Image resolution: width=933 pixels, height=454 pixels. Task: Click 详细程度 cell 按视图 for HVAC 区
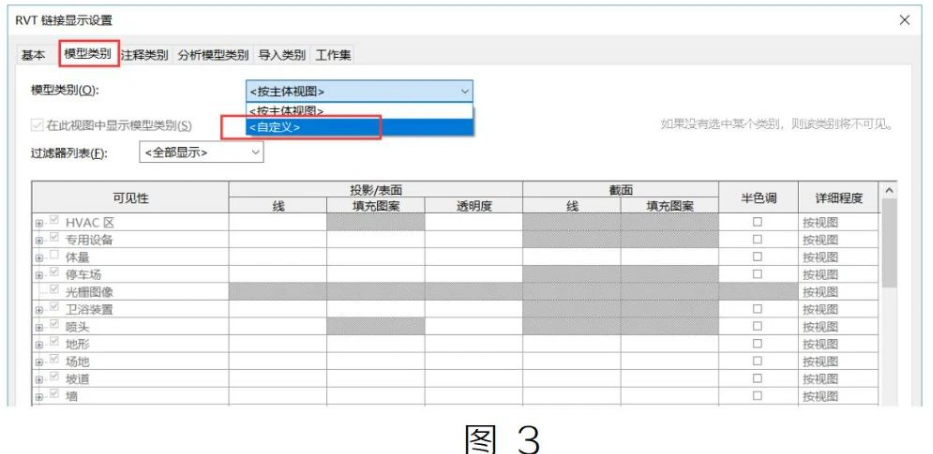tap(838, 223)
